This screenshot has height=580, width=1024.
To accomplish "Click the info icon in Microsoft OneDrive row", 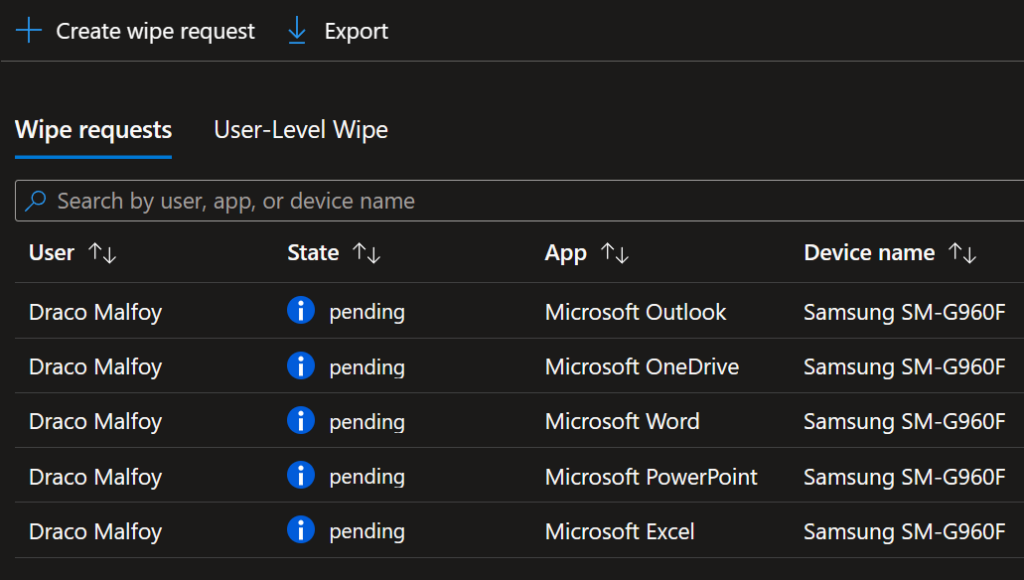I will [300, 367].
